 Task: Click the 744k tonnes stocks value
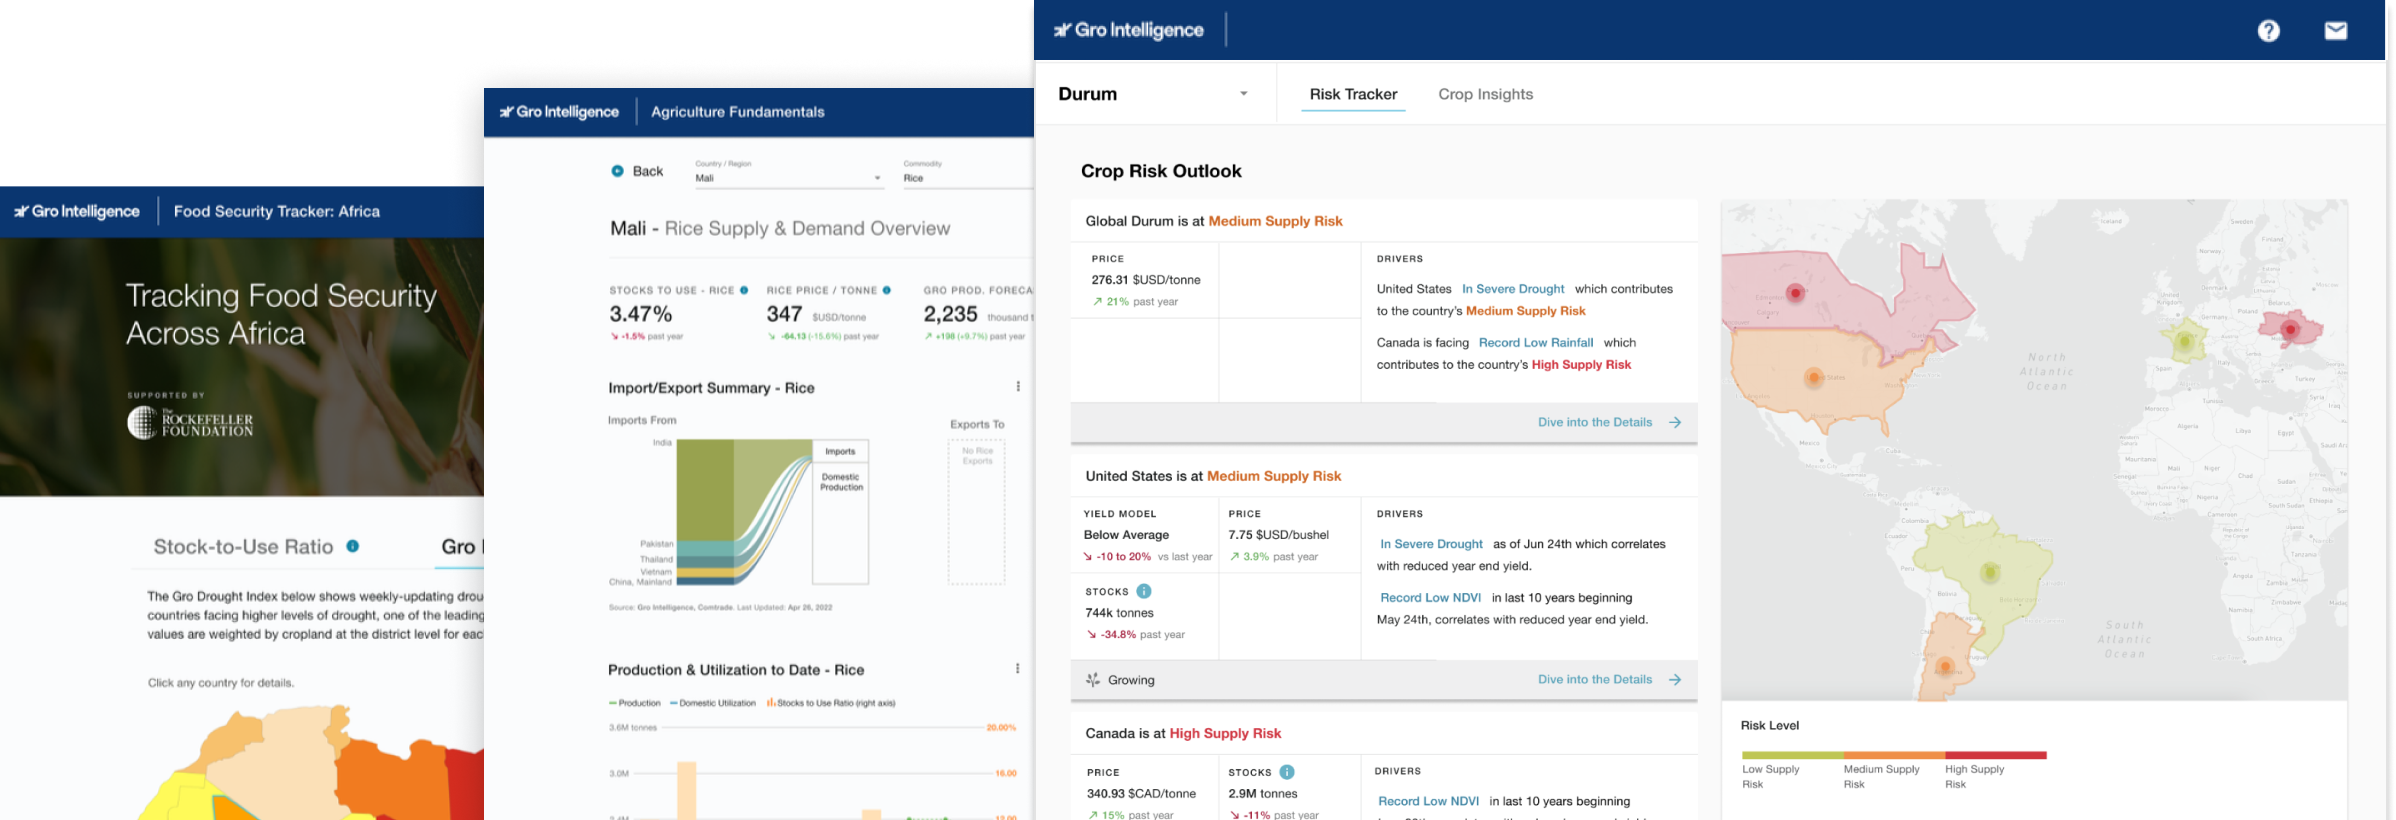(x=1119, y=613)
